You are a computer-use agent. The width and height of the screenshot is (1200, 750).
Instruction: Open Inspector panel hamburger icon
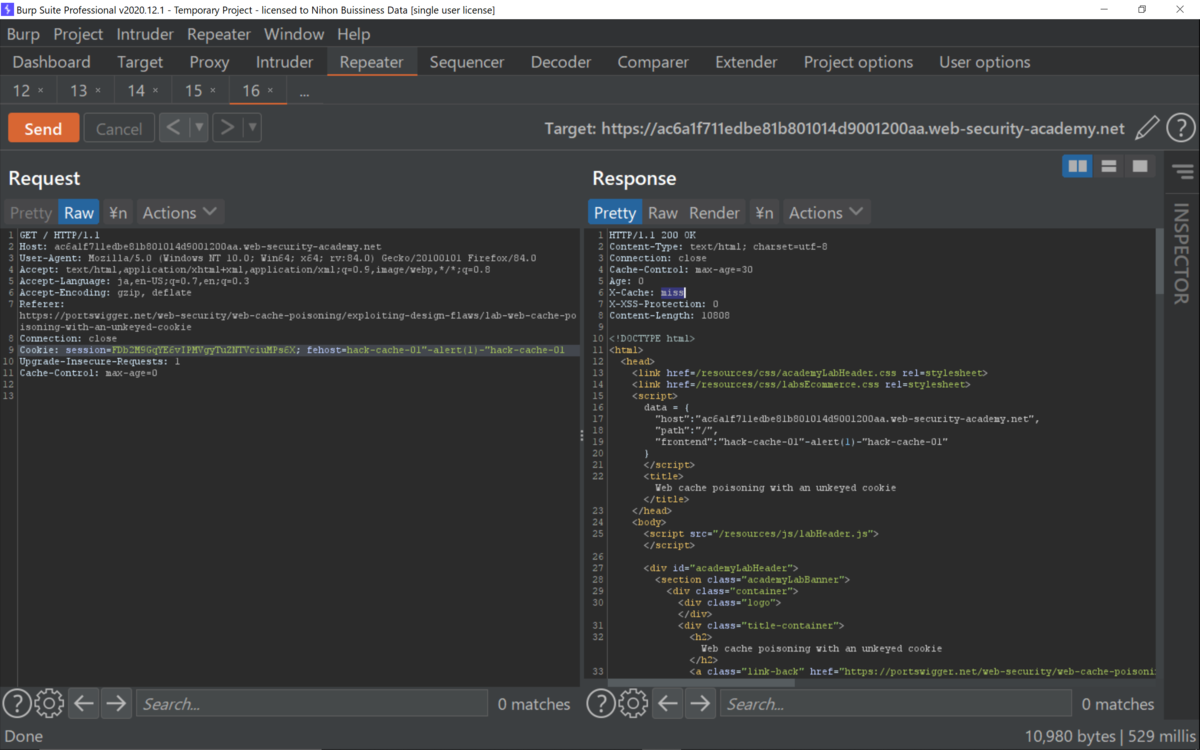[x=1183, y=172]
